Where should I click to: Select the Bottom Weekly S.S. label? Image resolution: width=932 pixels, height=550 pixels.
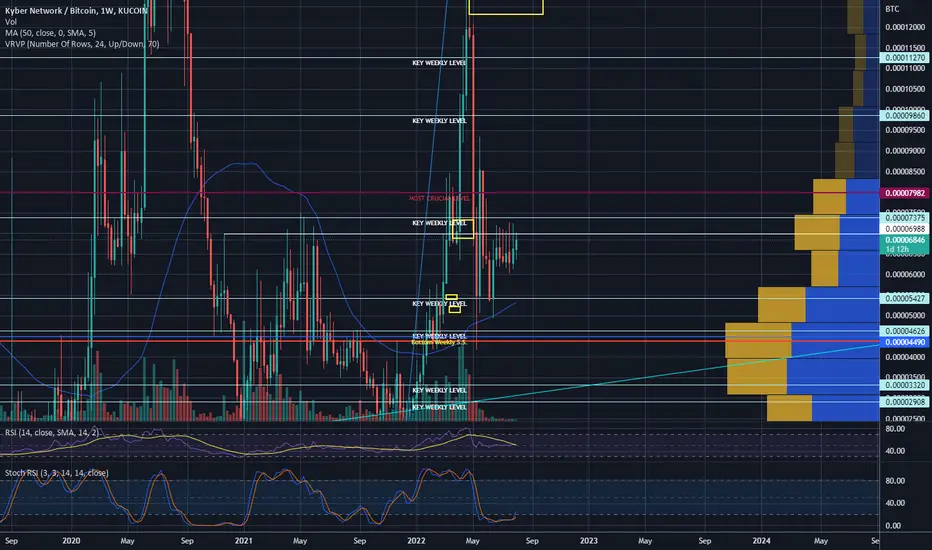point(439,342)
